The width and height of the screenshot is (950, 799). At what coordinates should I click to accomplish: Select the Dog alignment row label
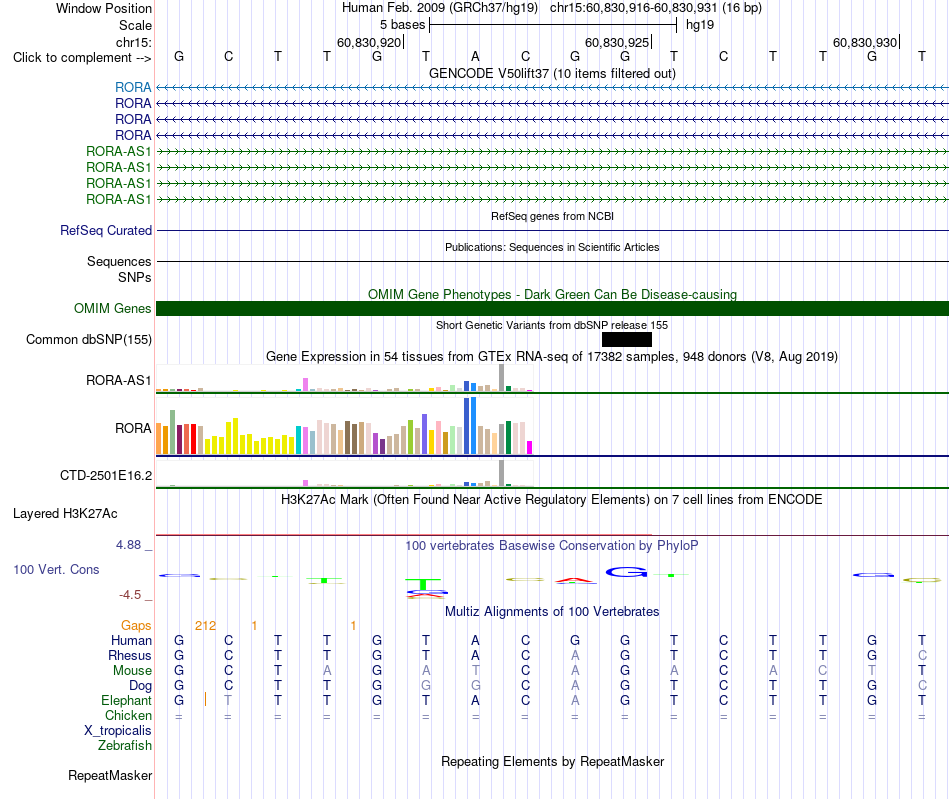coord(141,686)
